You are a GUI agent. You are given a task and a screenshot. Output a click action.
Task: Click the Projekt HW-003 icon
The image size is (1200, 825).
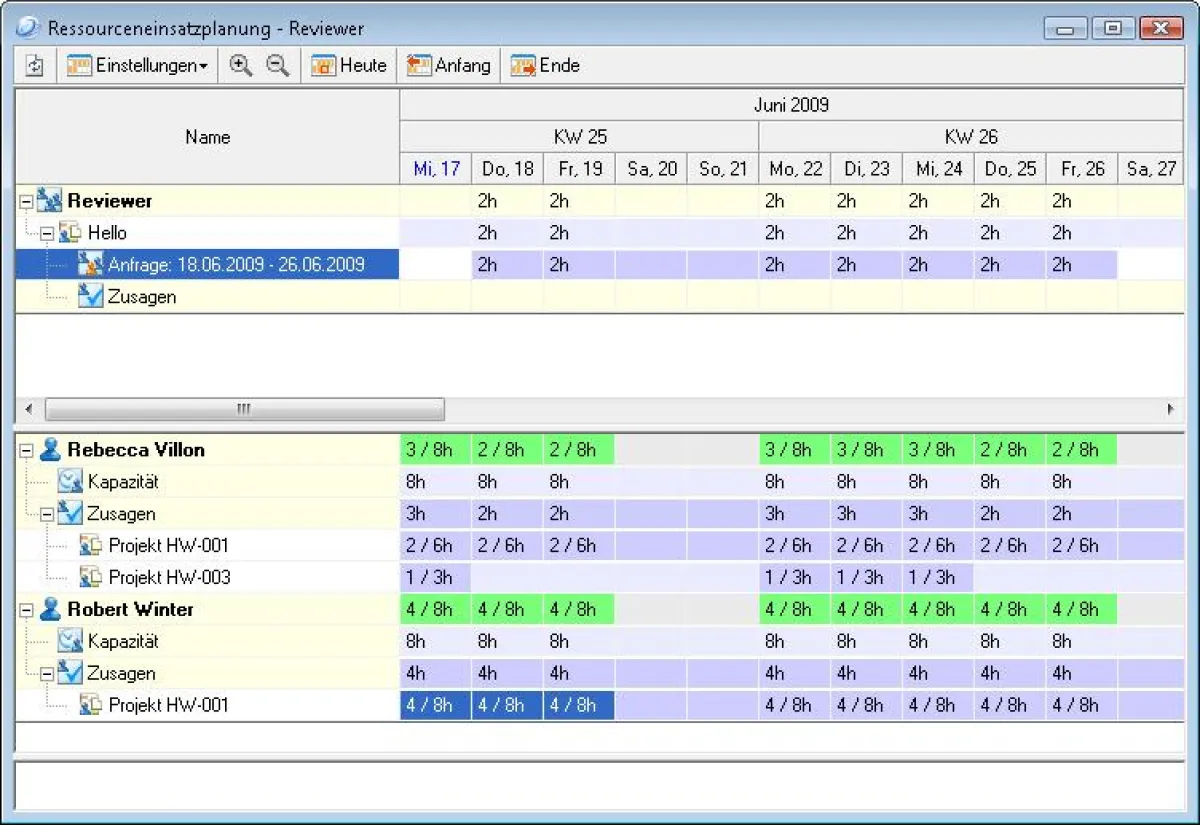pos(90,577)
